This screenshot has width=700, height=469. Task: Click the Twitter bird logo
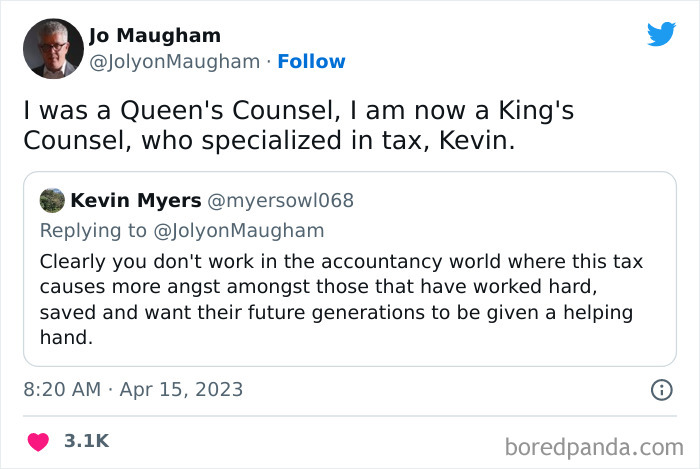(661, 34)
